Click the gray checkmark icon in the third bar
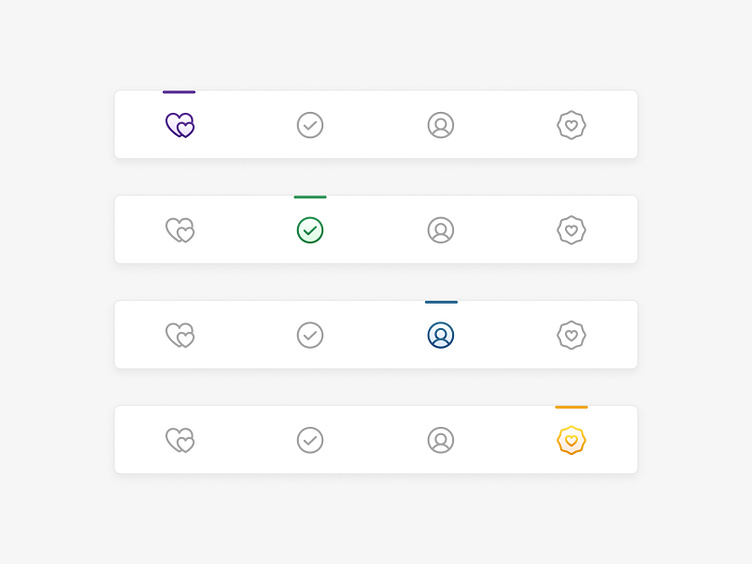The height and width of the screenshot is (564, 752). [310, 335]
